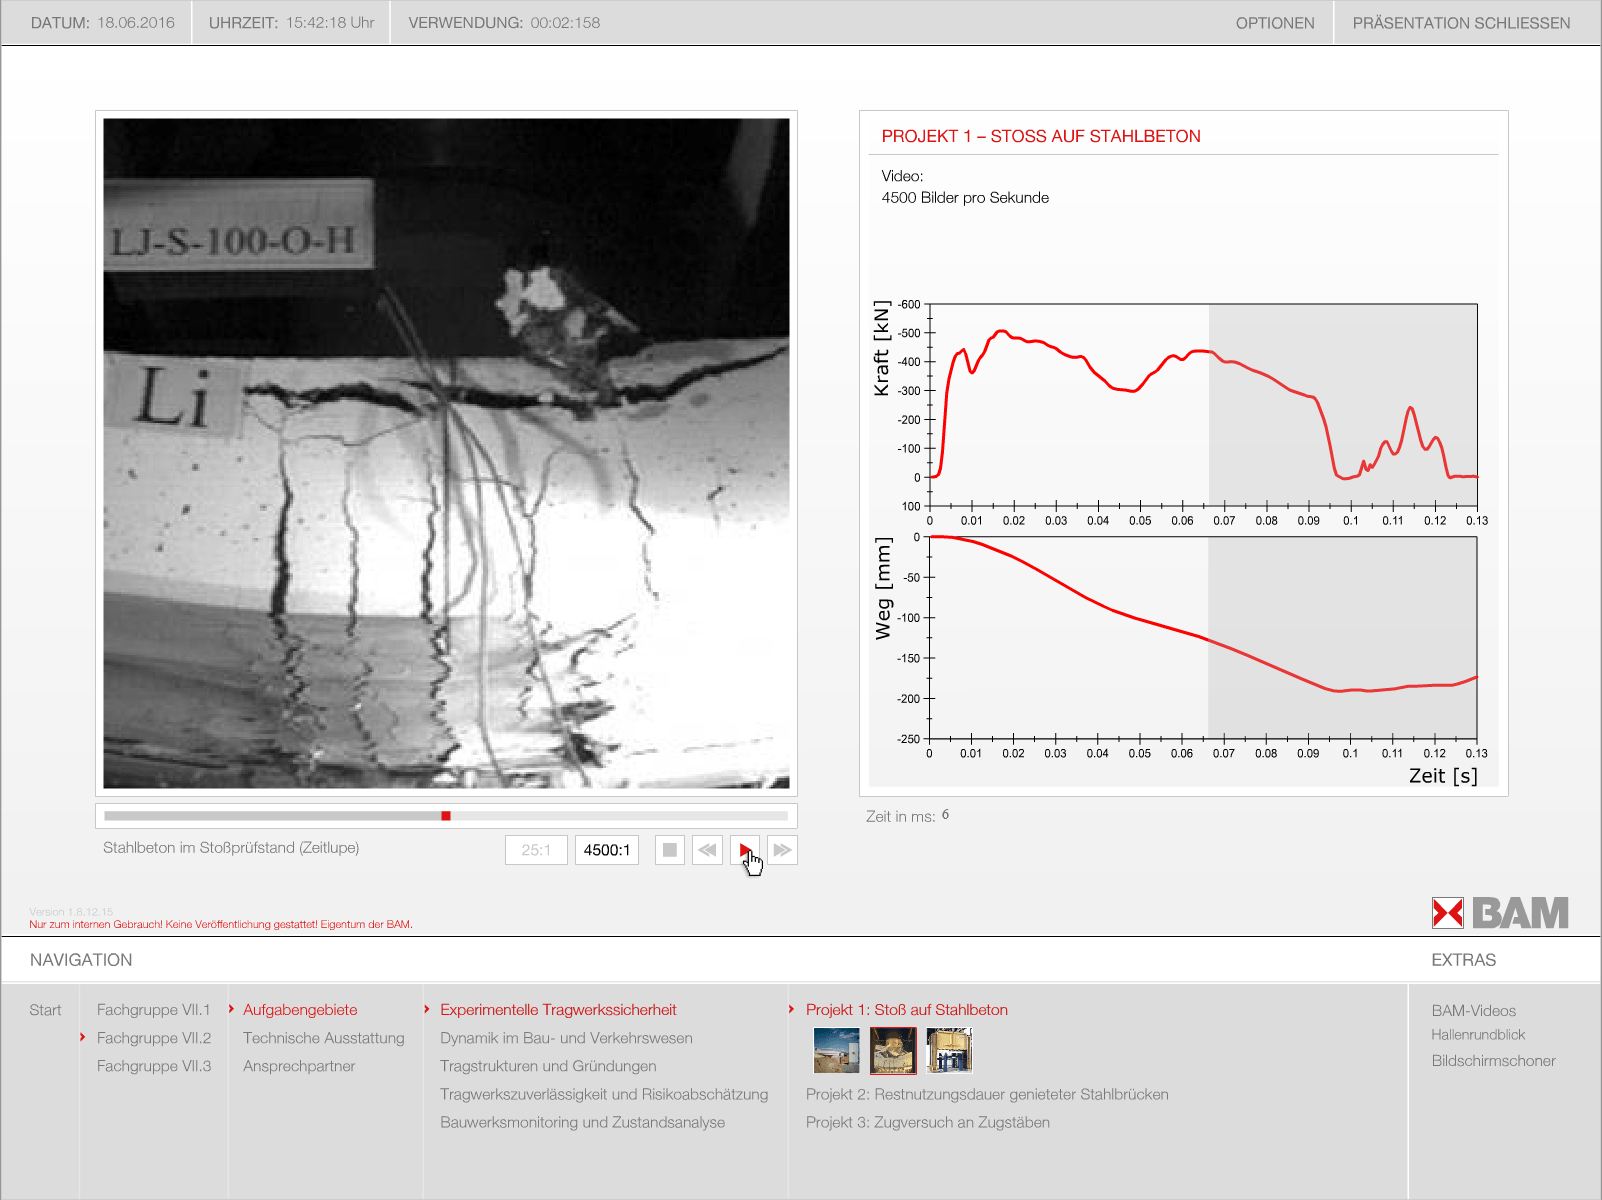Screen dimensions: 1602x1200
Task: Open BAM-Videos under Extras
Action: pos(1473,1011)
